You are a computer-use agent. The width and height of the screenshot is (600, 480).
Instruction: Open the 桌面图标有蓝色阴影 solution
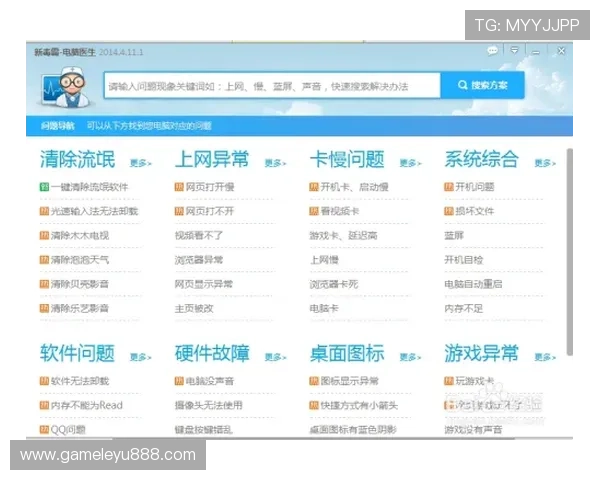click(x=354, y=429)
